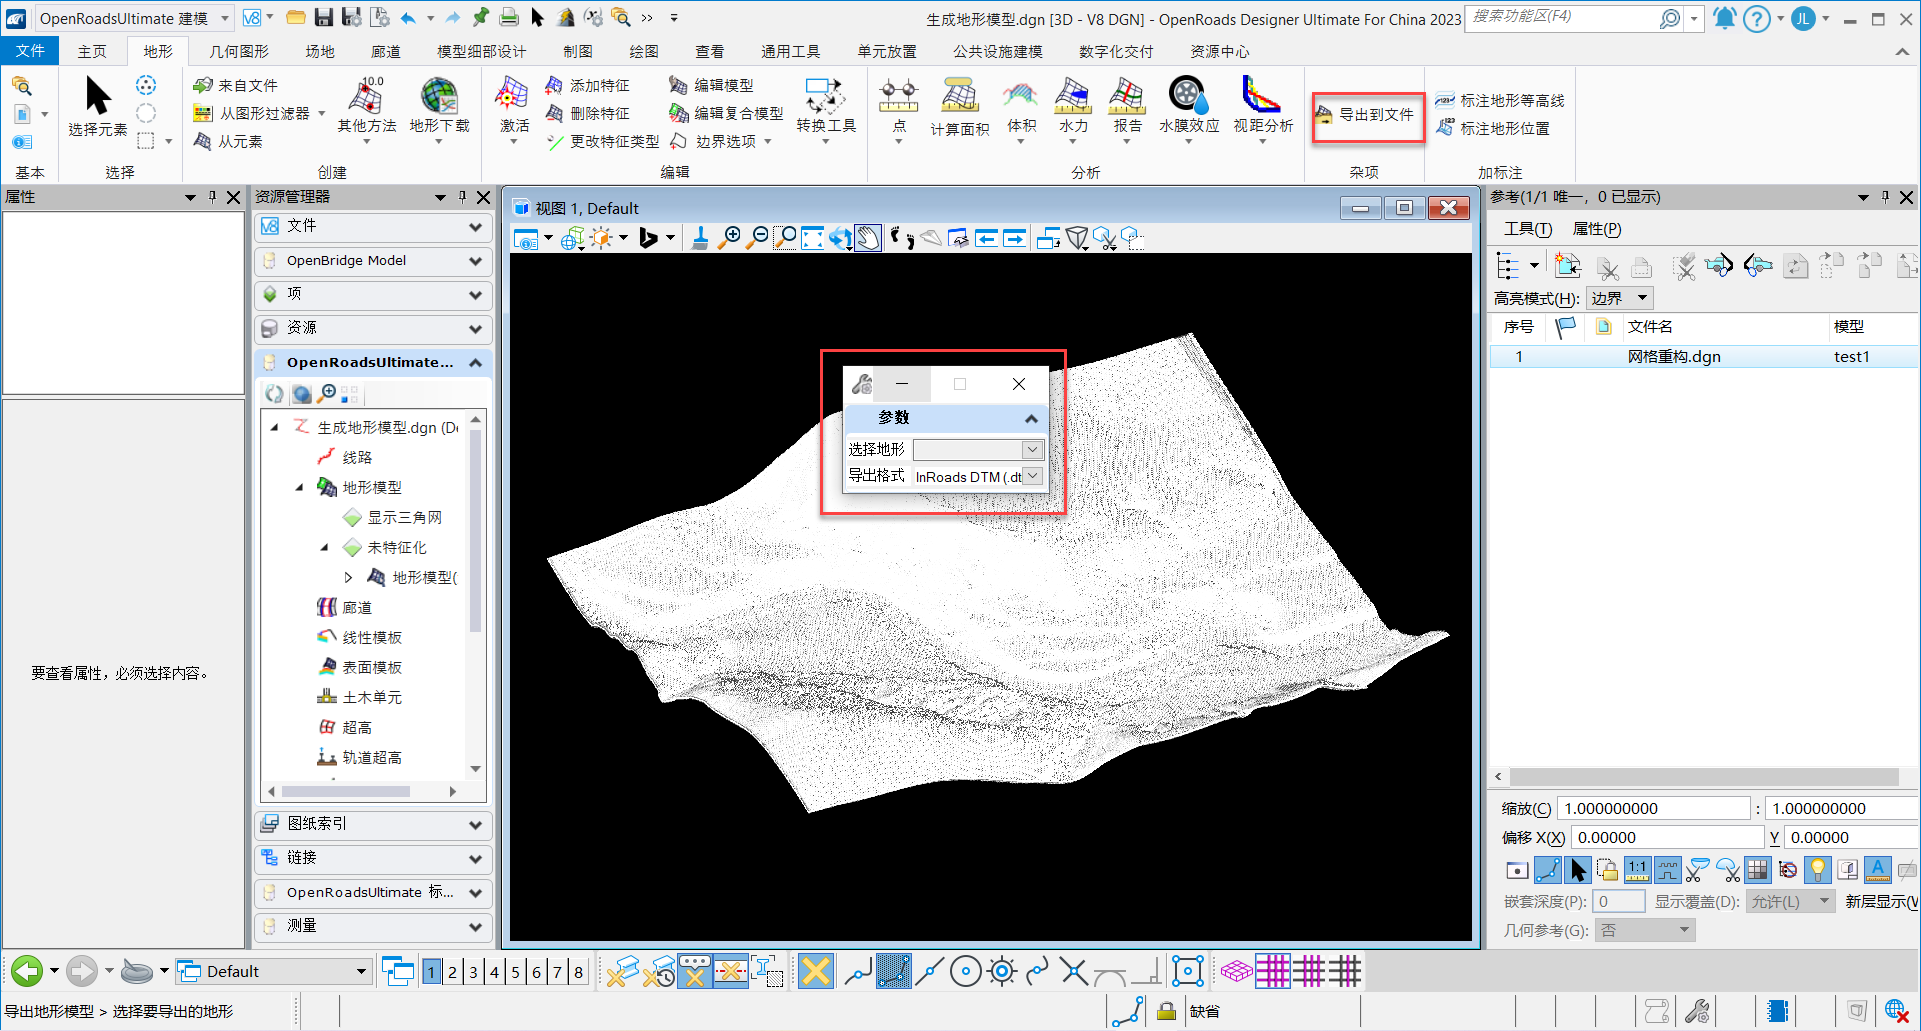Toggle view 1 in view group bar

click(431, 972)
